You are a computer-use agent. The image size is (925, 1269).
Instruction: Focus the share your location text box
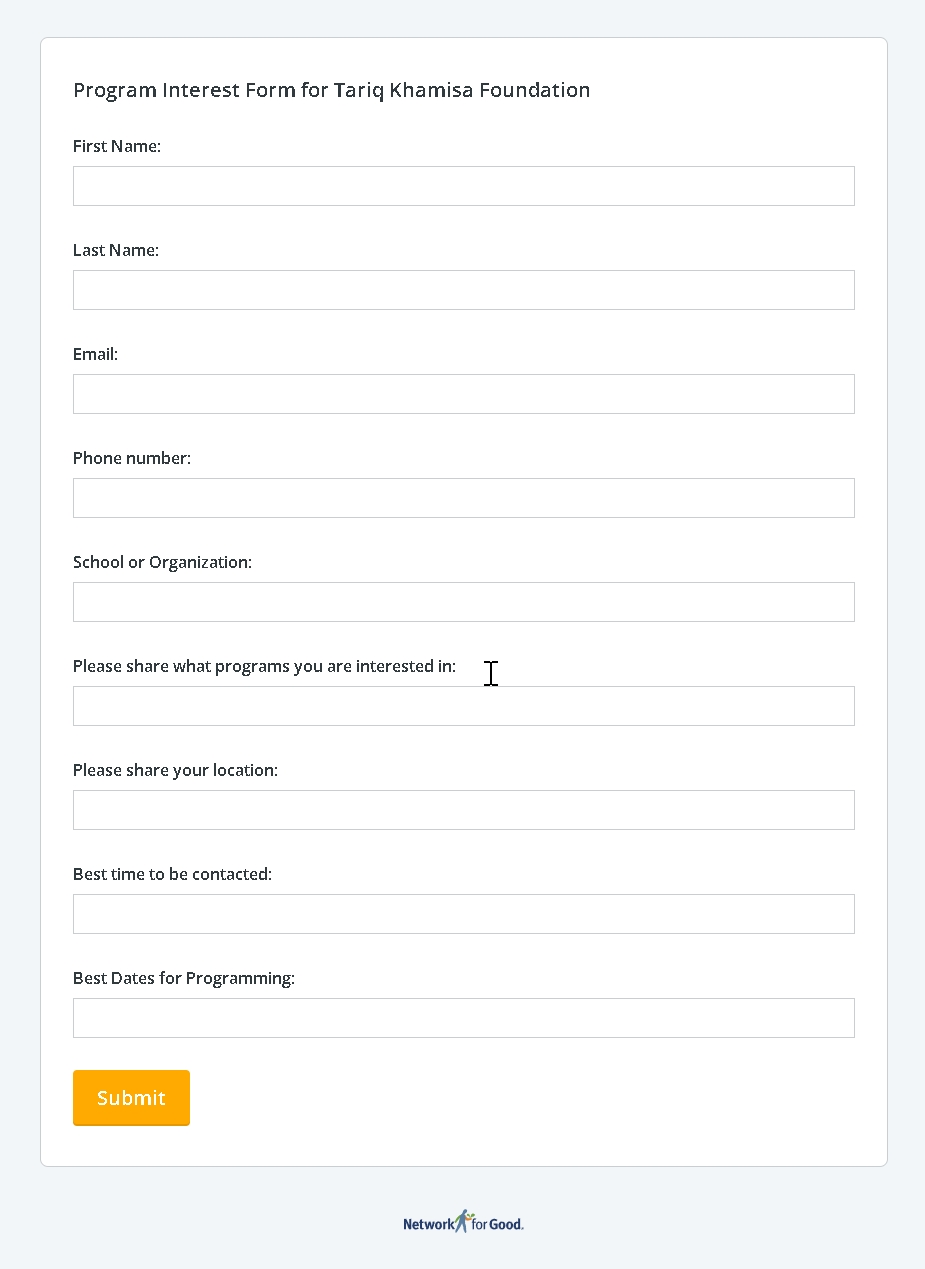[x=464, y=810]
